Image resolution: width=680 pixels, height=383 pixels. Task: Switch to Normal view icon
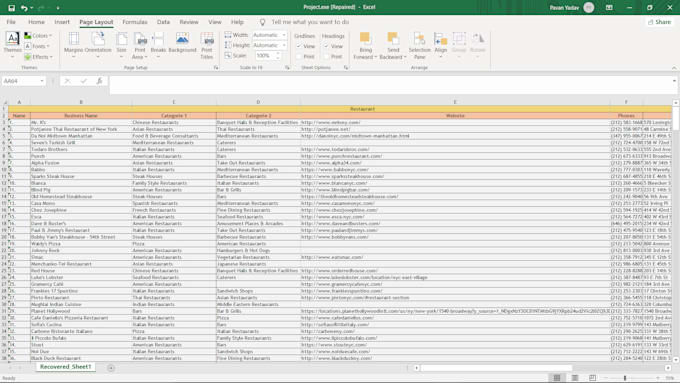click(x=557, y=378)
